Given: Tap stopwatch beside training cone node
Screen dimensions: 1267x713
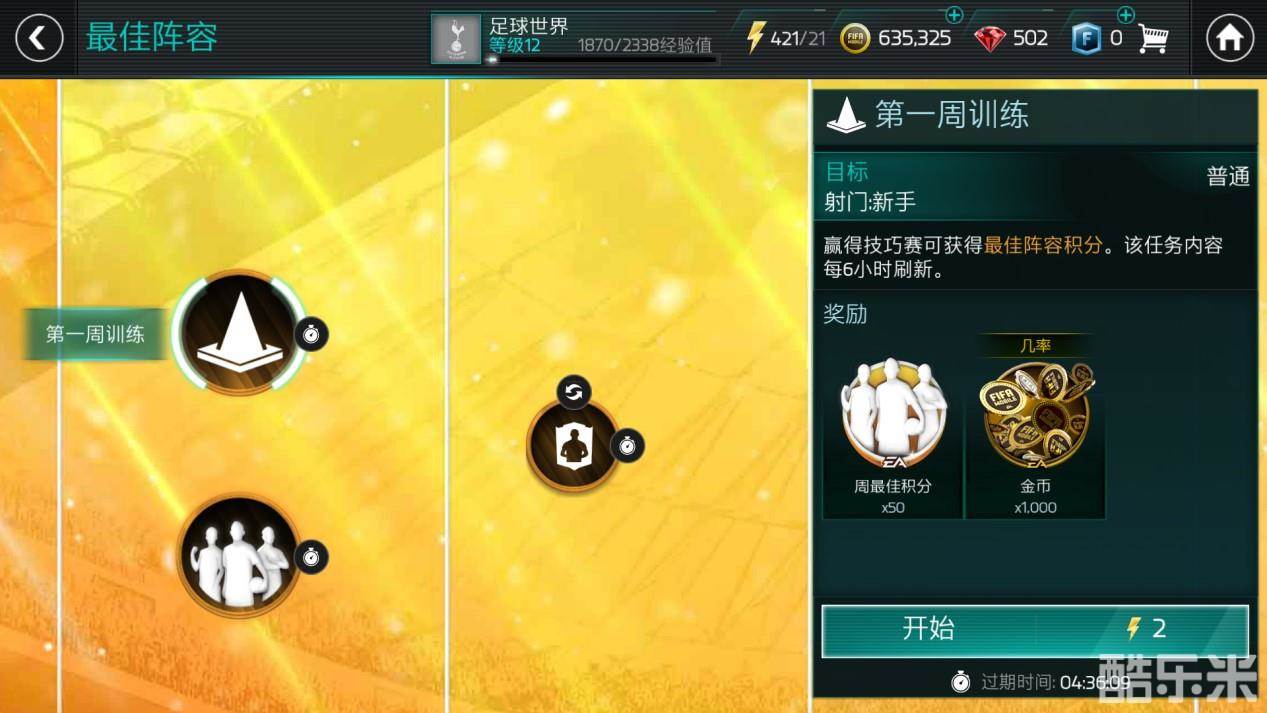Looking at the screenshot, I should click(311, 334).
